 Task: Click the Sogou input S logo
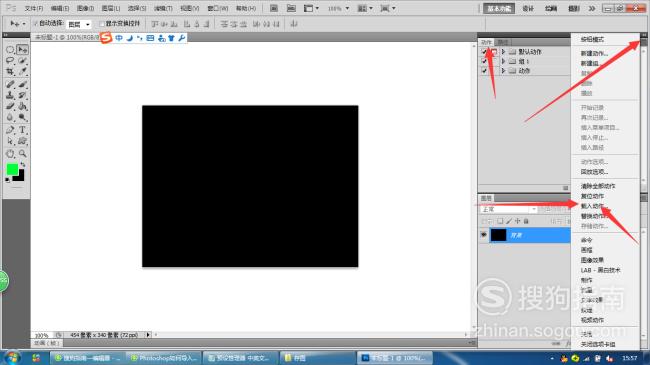[x=106, y=38]
